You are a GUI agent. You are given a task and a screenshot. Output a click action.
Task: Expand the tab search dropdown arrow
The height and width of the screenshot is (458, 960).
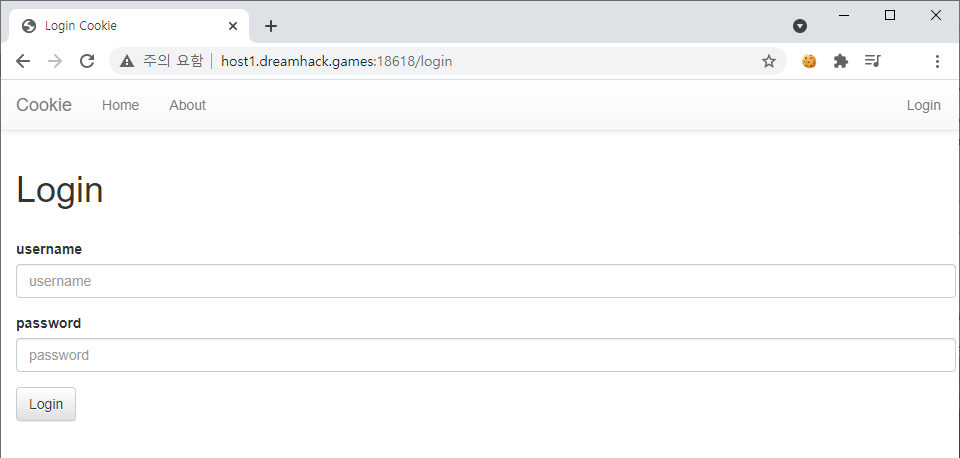tap(800, 26)
